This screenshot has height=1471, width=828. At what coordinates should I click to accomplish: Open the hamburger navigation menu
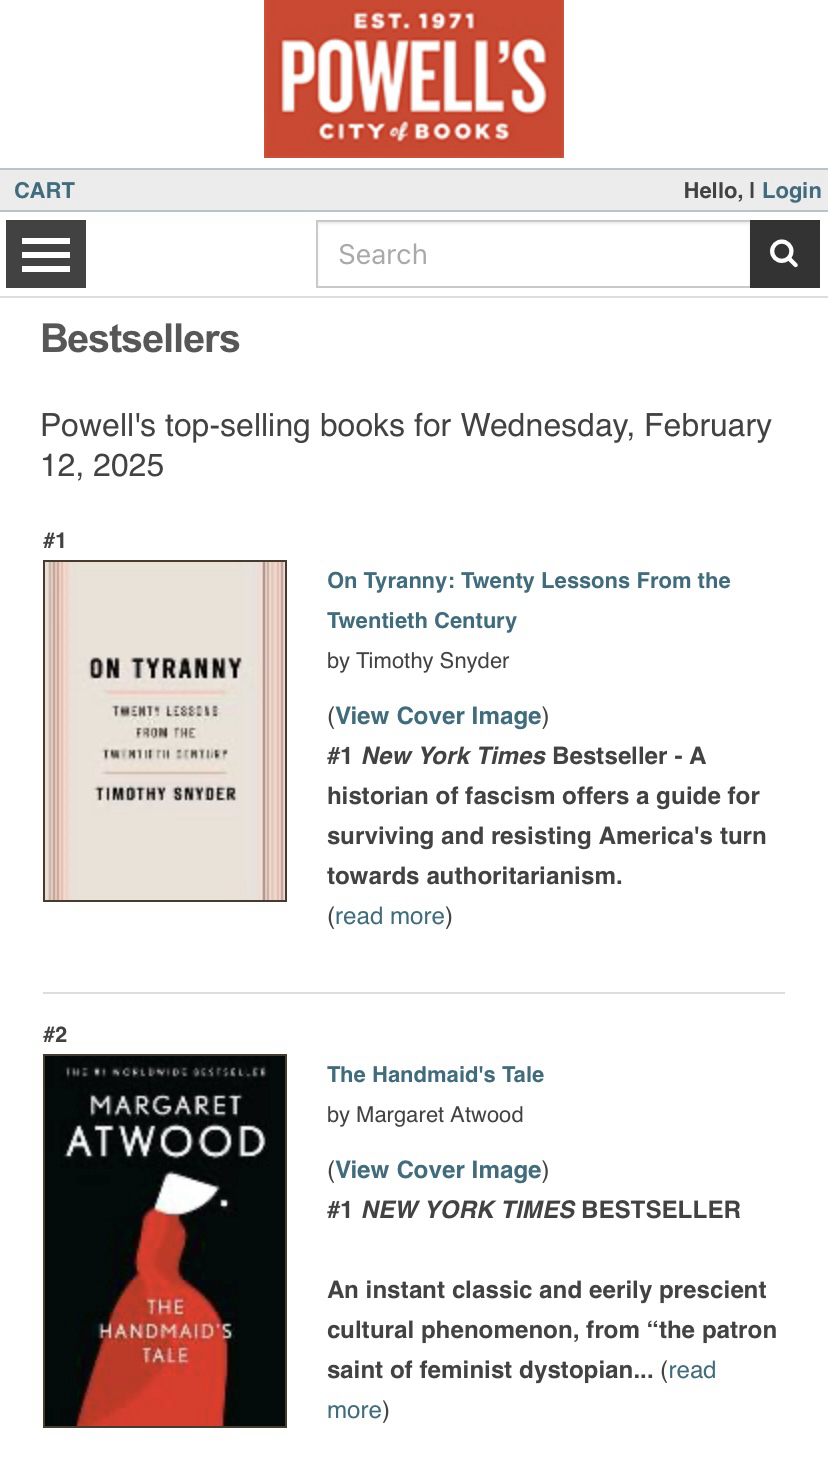pyautogui.click(x=46, y=254)
